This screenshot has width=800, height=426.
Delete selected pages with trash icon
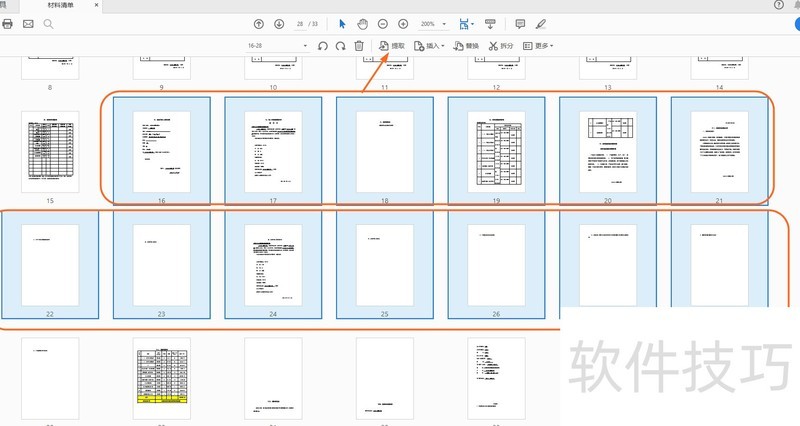click(x=359, y=46)
